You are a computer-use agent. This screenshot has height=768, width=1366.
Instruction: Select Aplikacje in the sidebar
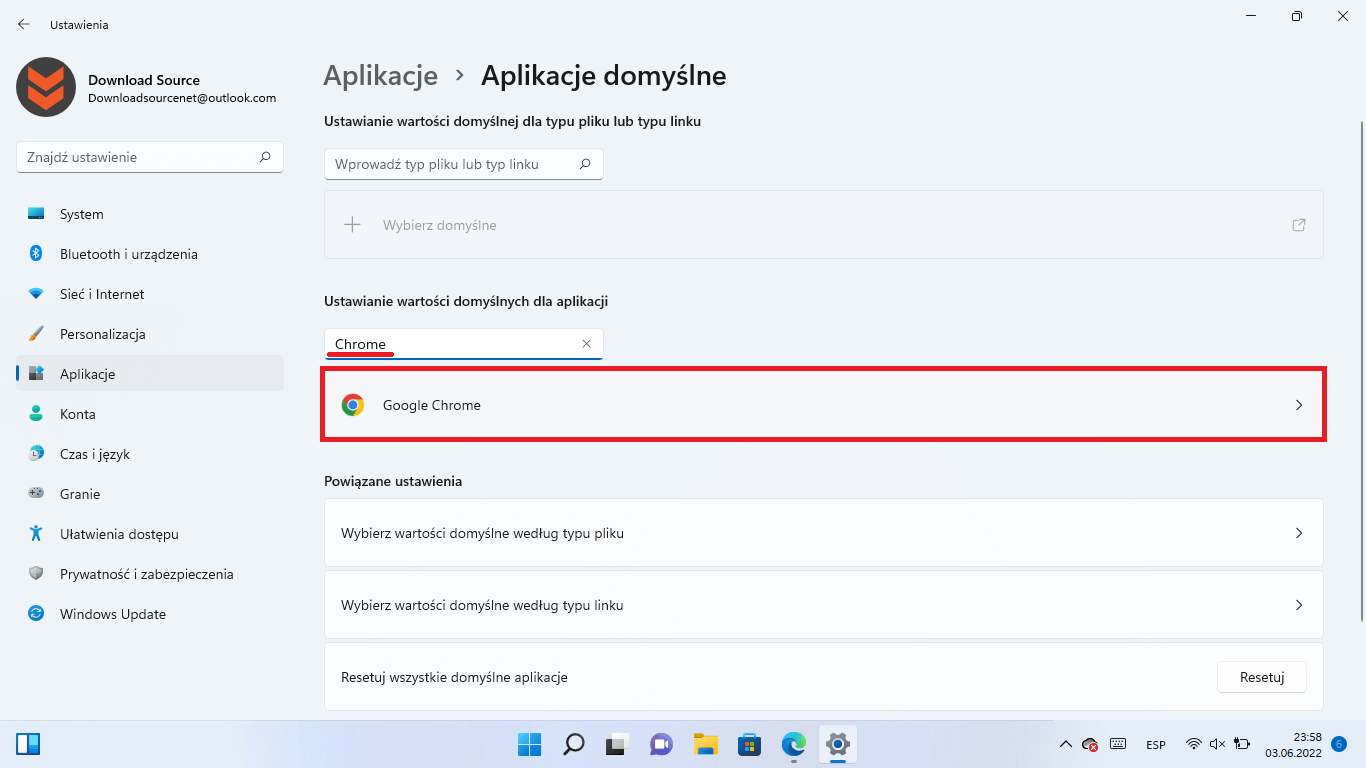(x=150, y=374)
